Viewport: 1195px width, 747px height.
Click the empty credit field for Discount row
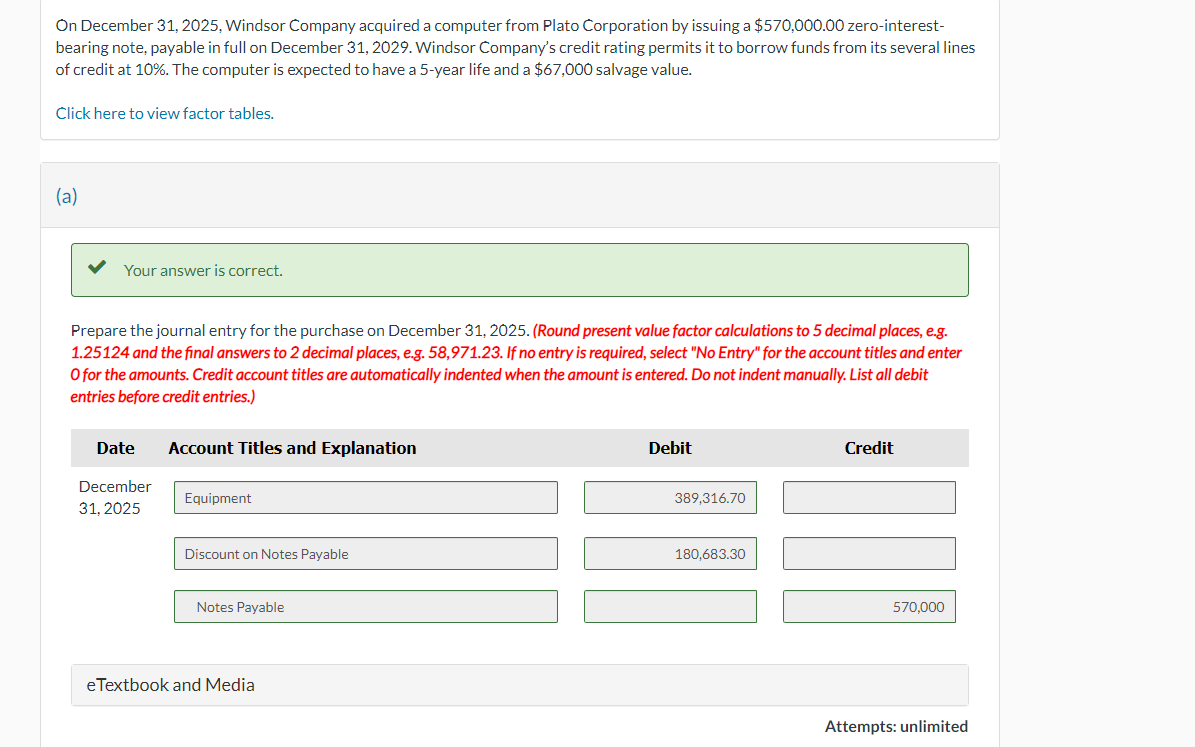(x=870, y=554)
